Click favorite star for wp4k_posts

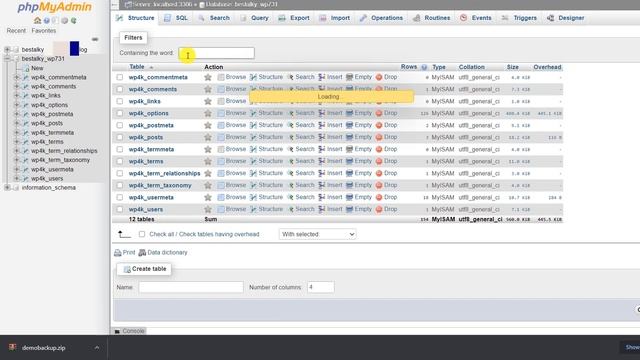tap(208, 137)
